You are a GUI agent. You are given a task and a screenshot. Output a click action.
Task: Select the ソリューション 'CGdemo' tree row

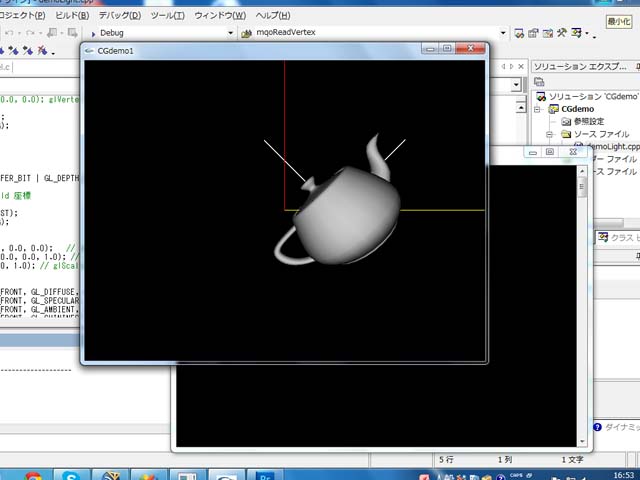pos(588,97)
